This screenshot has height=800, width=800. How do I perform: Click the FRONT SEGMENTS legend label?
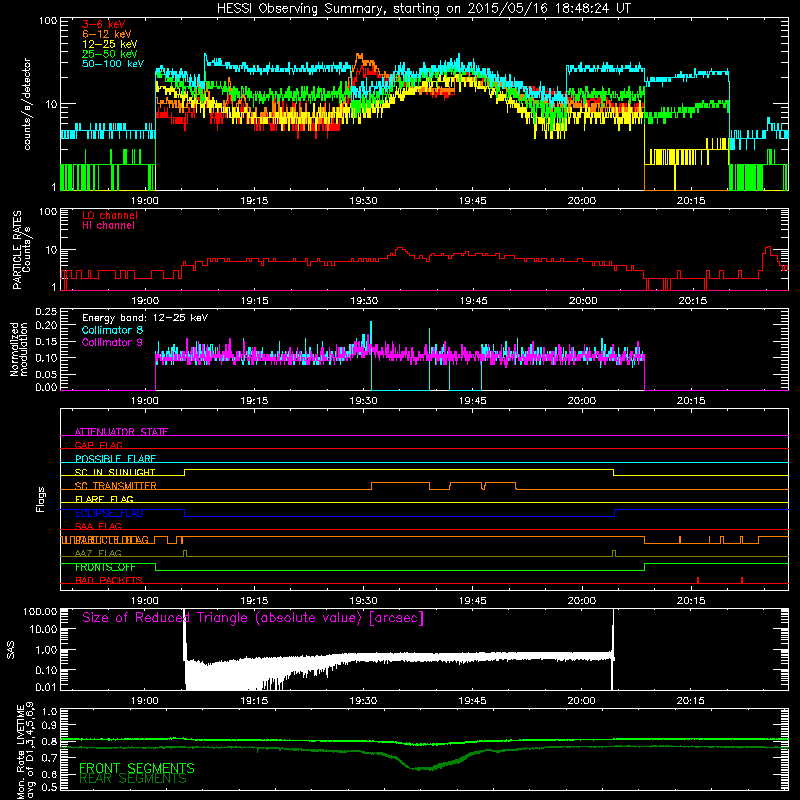(x=137, y=768)
